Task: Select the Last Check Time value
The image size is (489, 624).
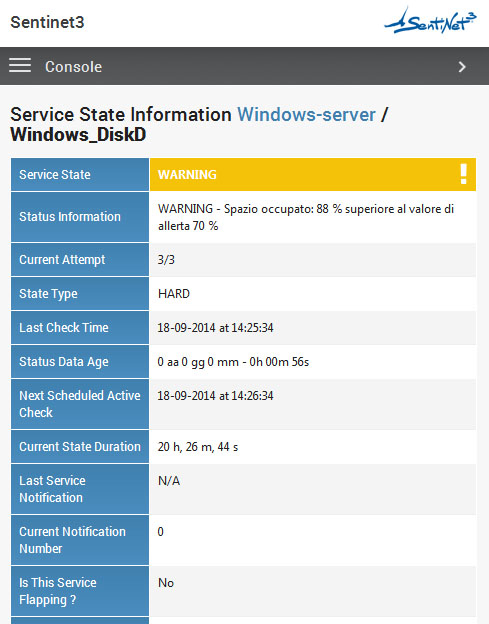Action: click(x=215, y=328)
